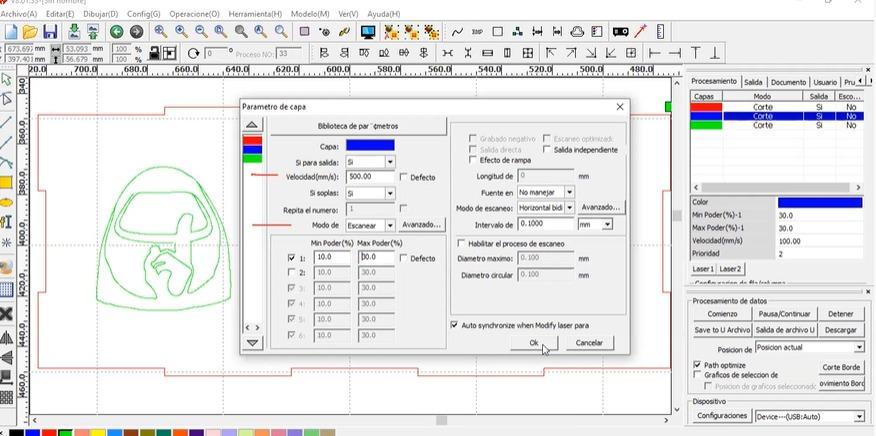This screenshot has width=876, height=436.
Task: Uncheck Path optimize in main window
Action: [x=697, y=364]
